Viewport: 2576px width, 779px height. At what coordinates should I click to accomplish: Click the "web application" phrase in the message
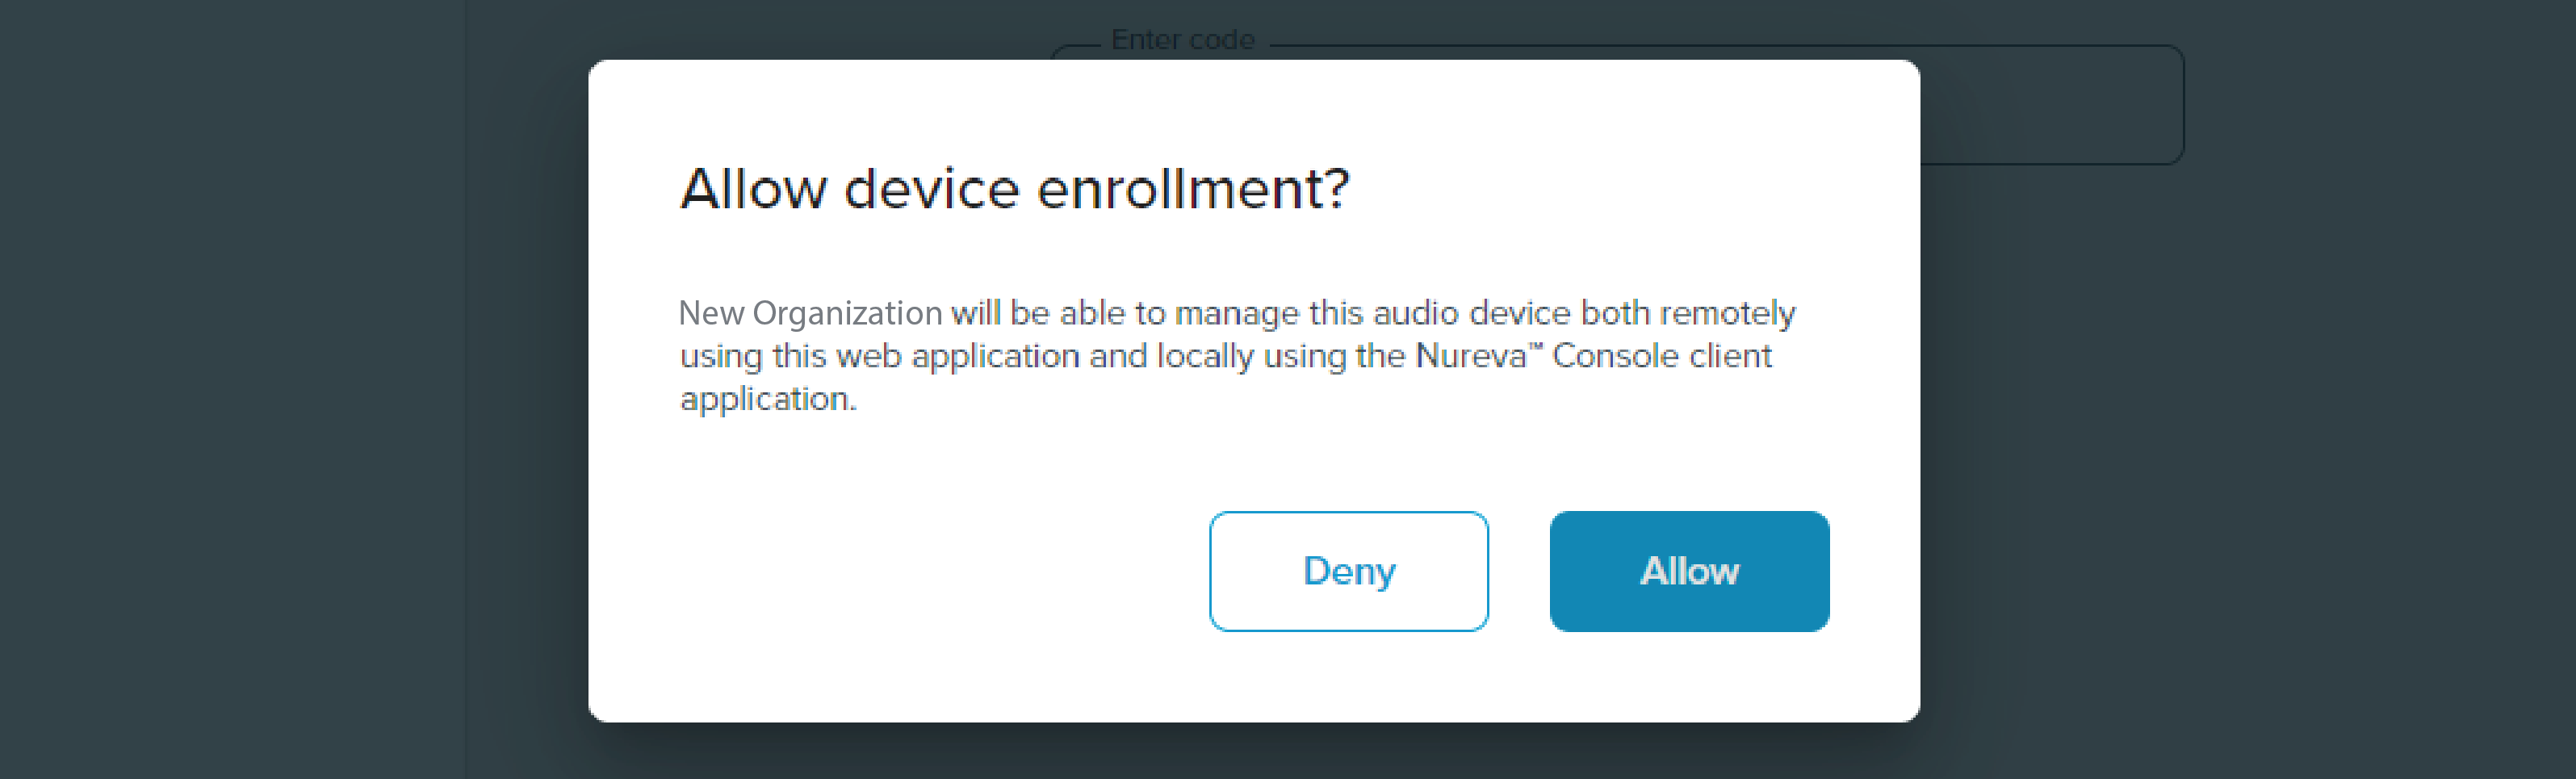958,357
